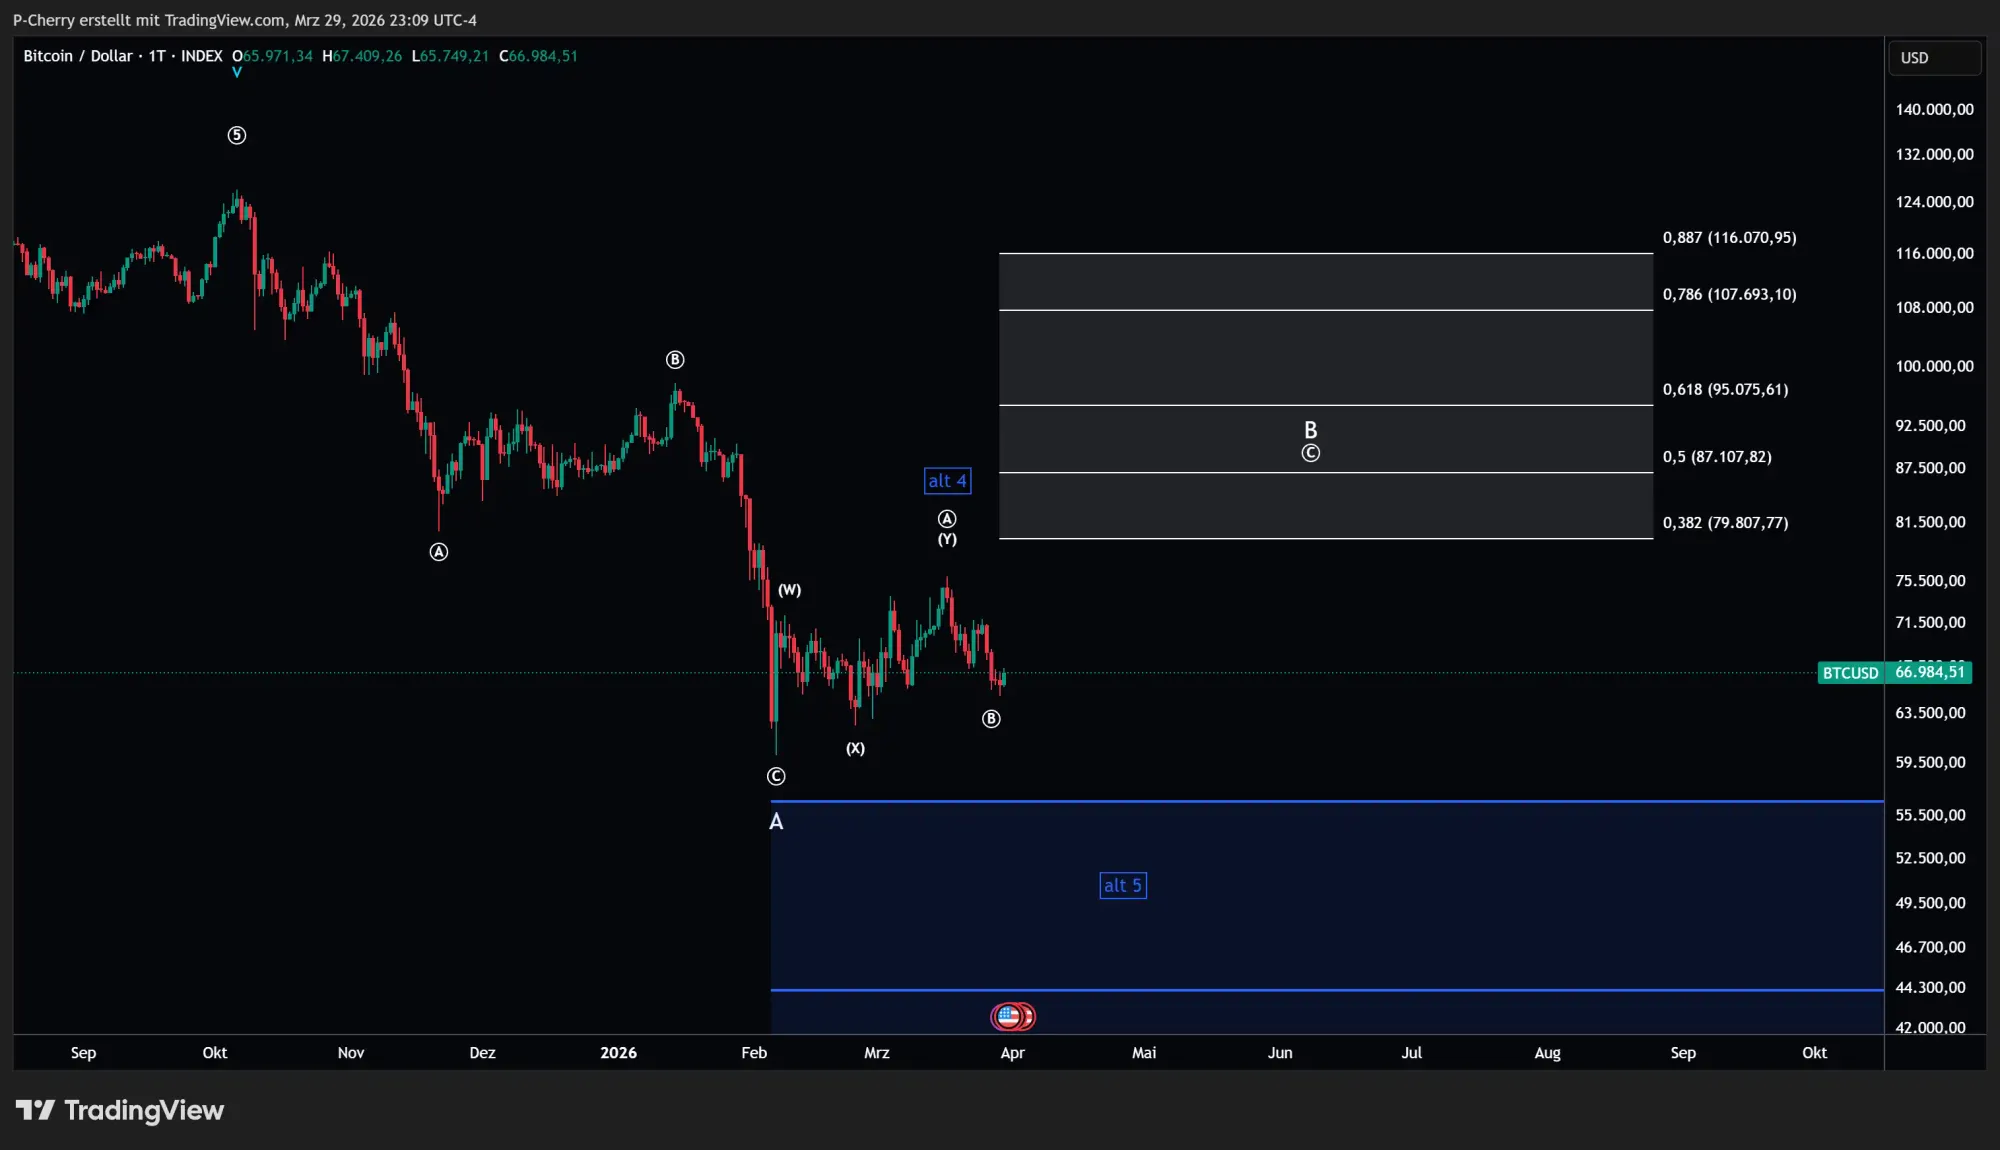Click the V indicator toggle under OHLC values
The image size is (2000, 1150).
pos(238,72)
